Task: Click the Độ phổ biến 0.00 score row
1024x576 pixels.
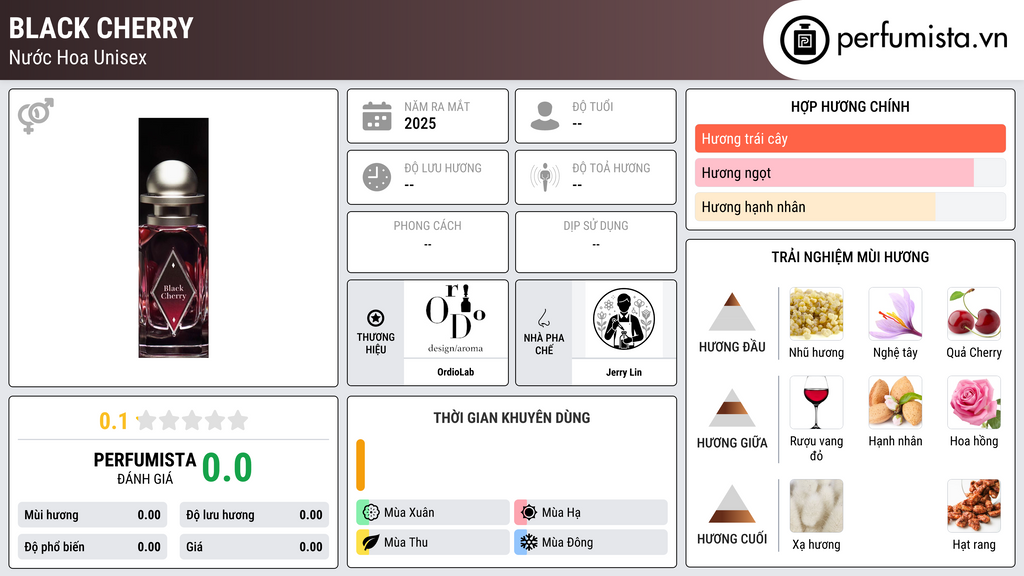Action: coord(93,547)
